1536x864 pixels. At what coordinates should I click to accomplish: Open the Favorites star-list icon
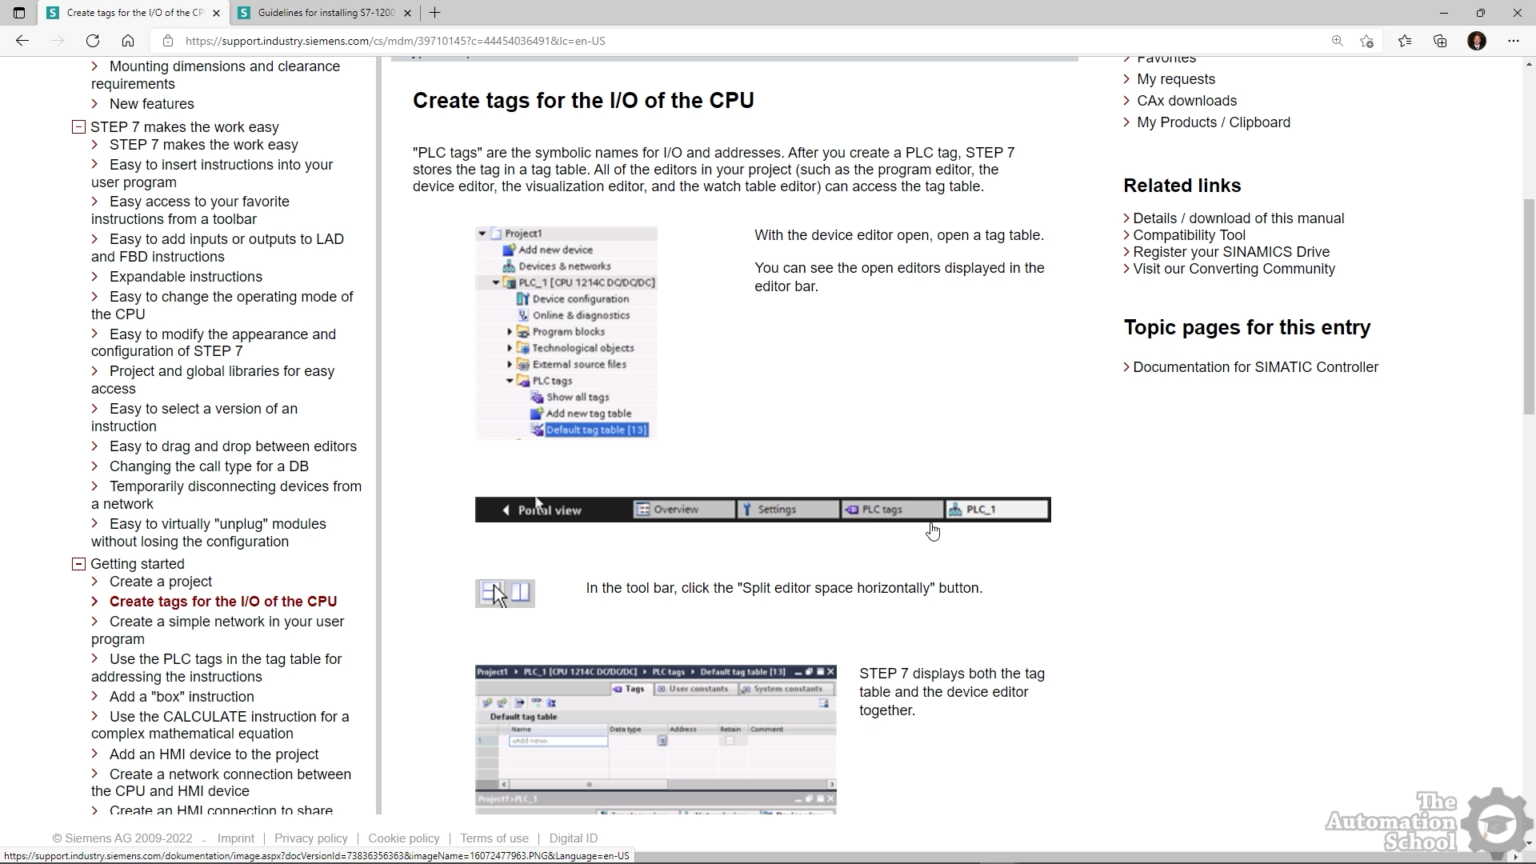[x=1404, y=41]
